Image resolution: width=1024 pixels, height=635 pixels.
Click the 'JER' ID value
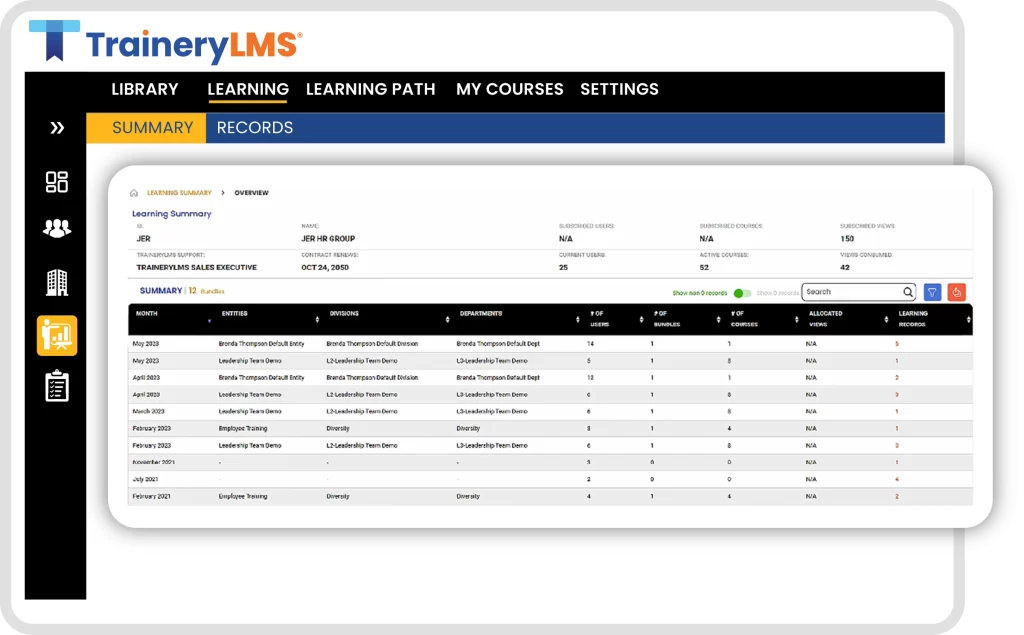click(x=143, y=239)
